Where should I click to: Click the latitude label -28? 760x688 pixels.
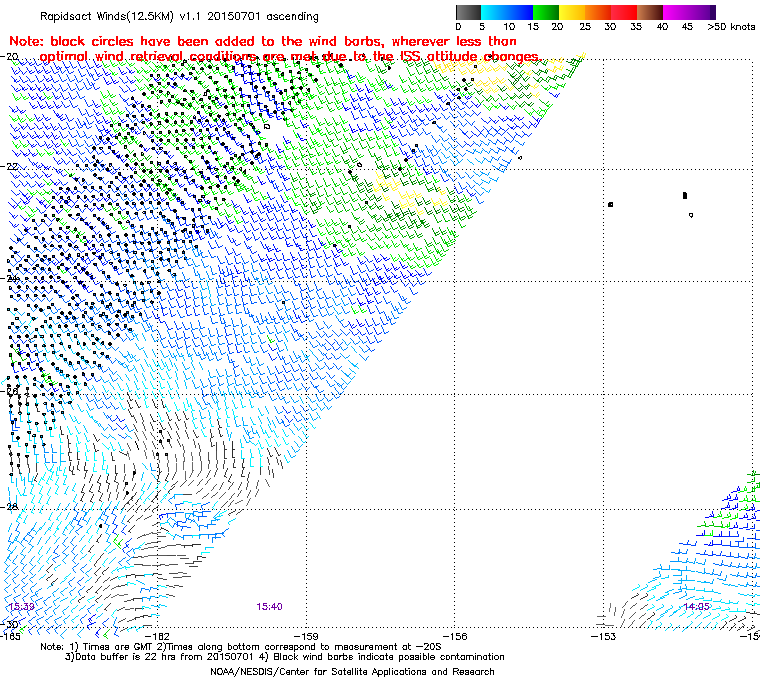(x=9, y=507)
